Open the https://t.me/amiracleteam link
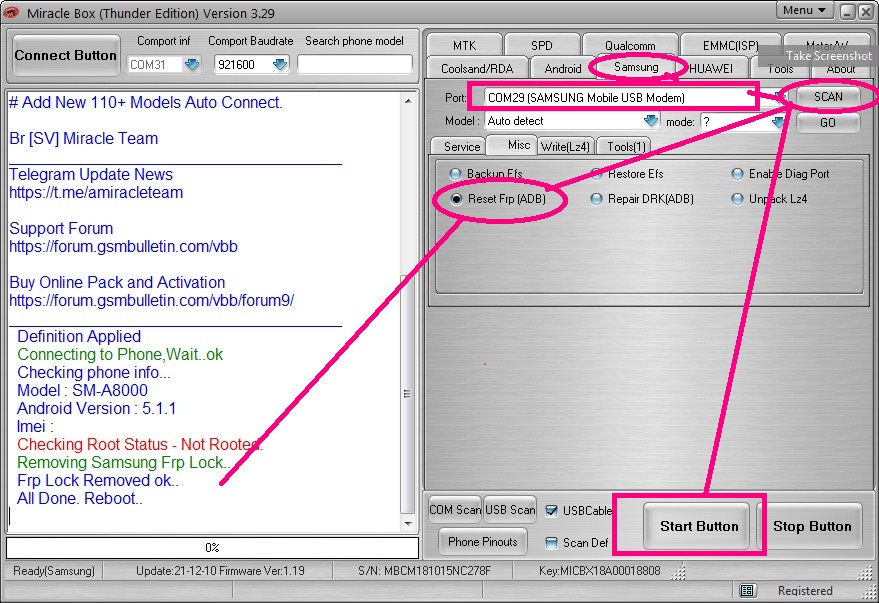This screenshot has height=603, width=879. click(96, 193)
